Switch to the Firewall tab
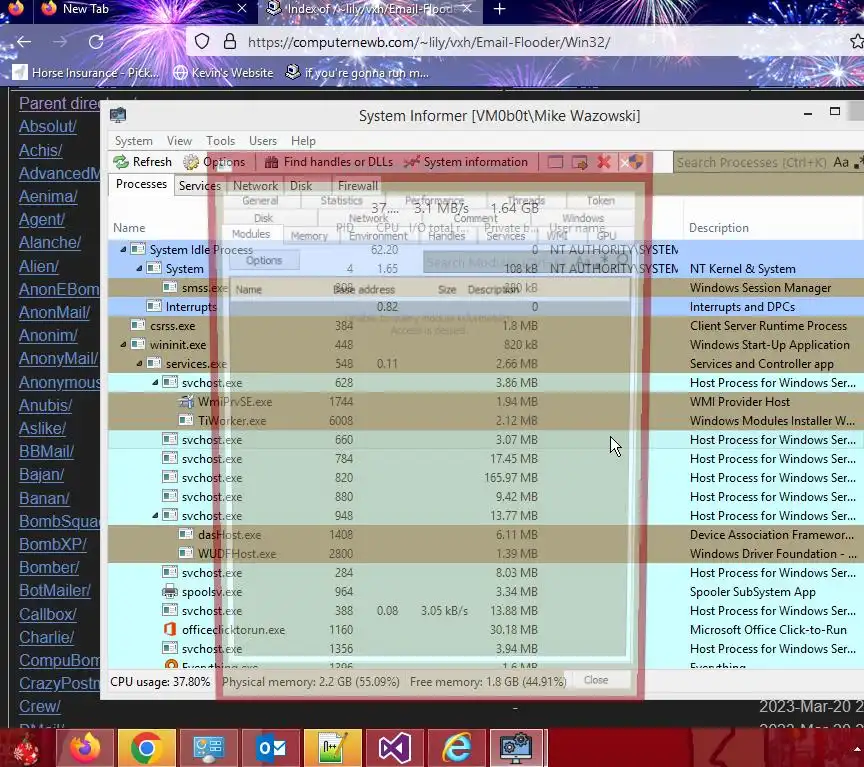Image resolution: width=864 pixels, height=767 pixels. [358, 186]
